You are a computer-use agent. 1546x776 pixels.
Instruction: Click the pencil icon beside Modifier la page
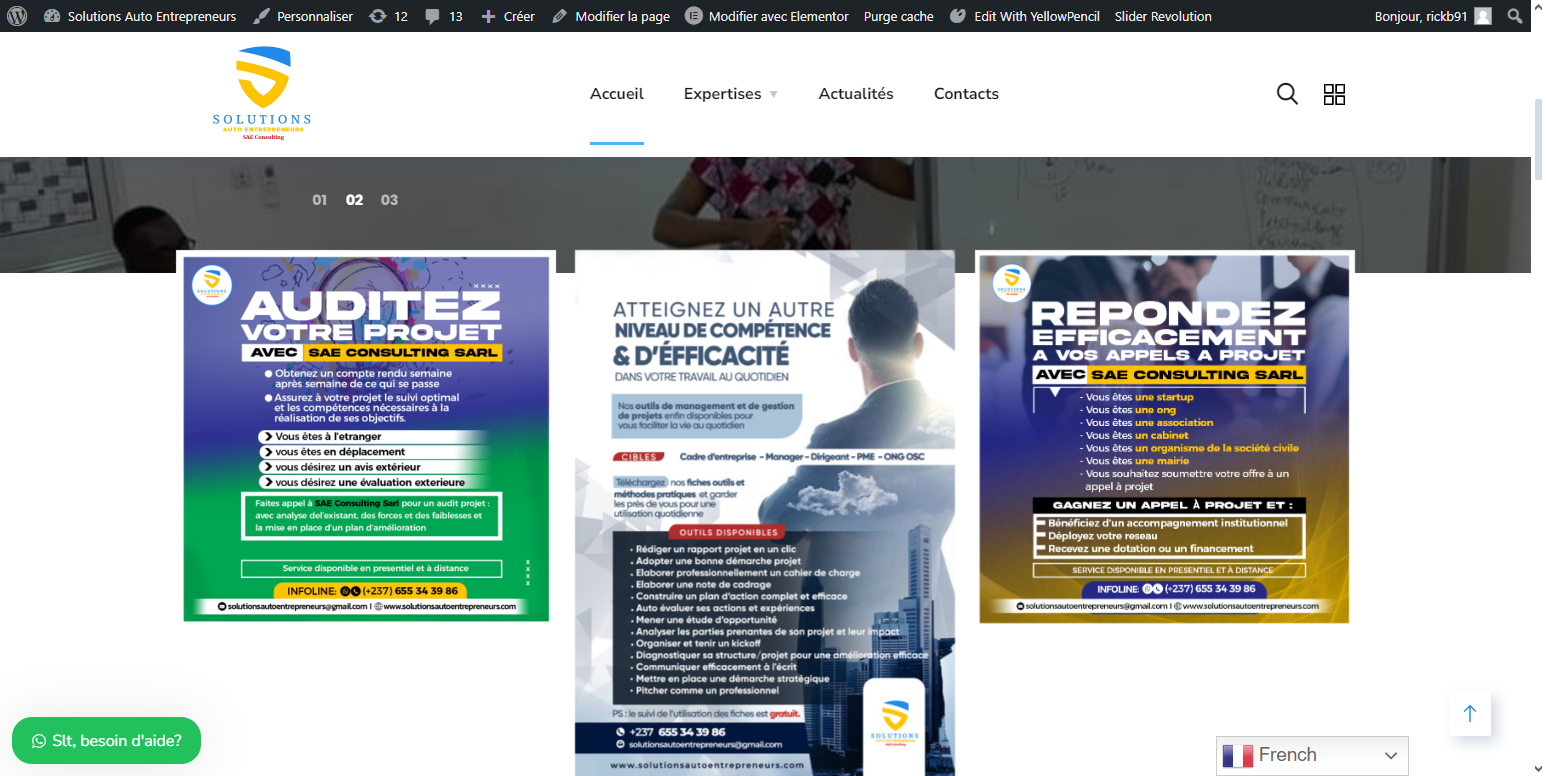[x=560, y=16]
